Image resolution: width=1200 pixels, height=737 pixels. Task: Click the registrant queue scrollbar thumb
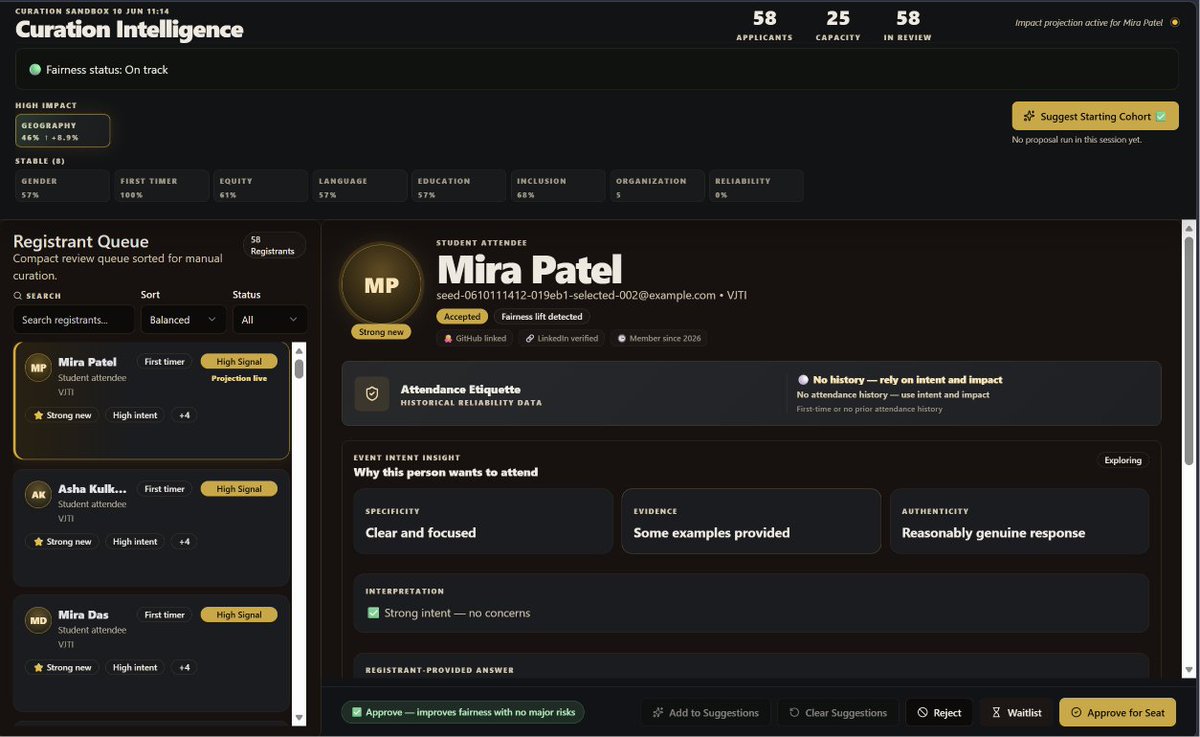(299, 368)
